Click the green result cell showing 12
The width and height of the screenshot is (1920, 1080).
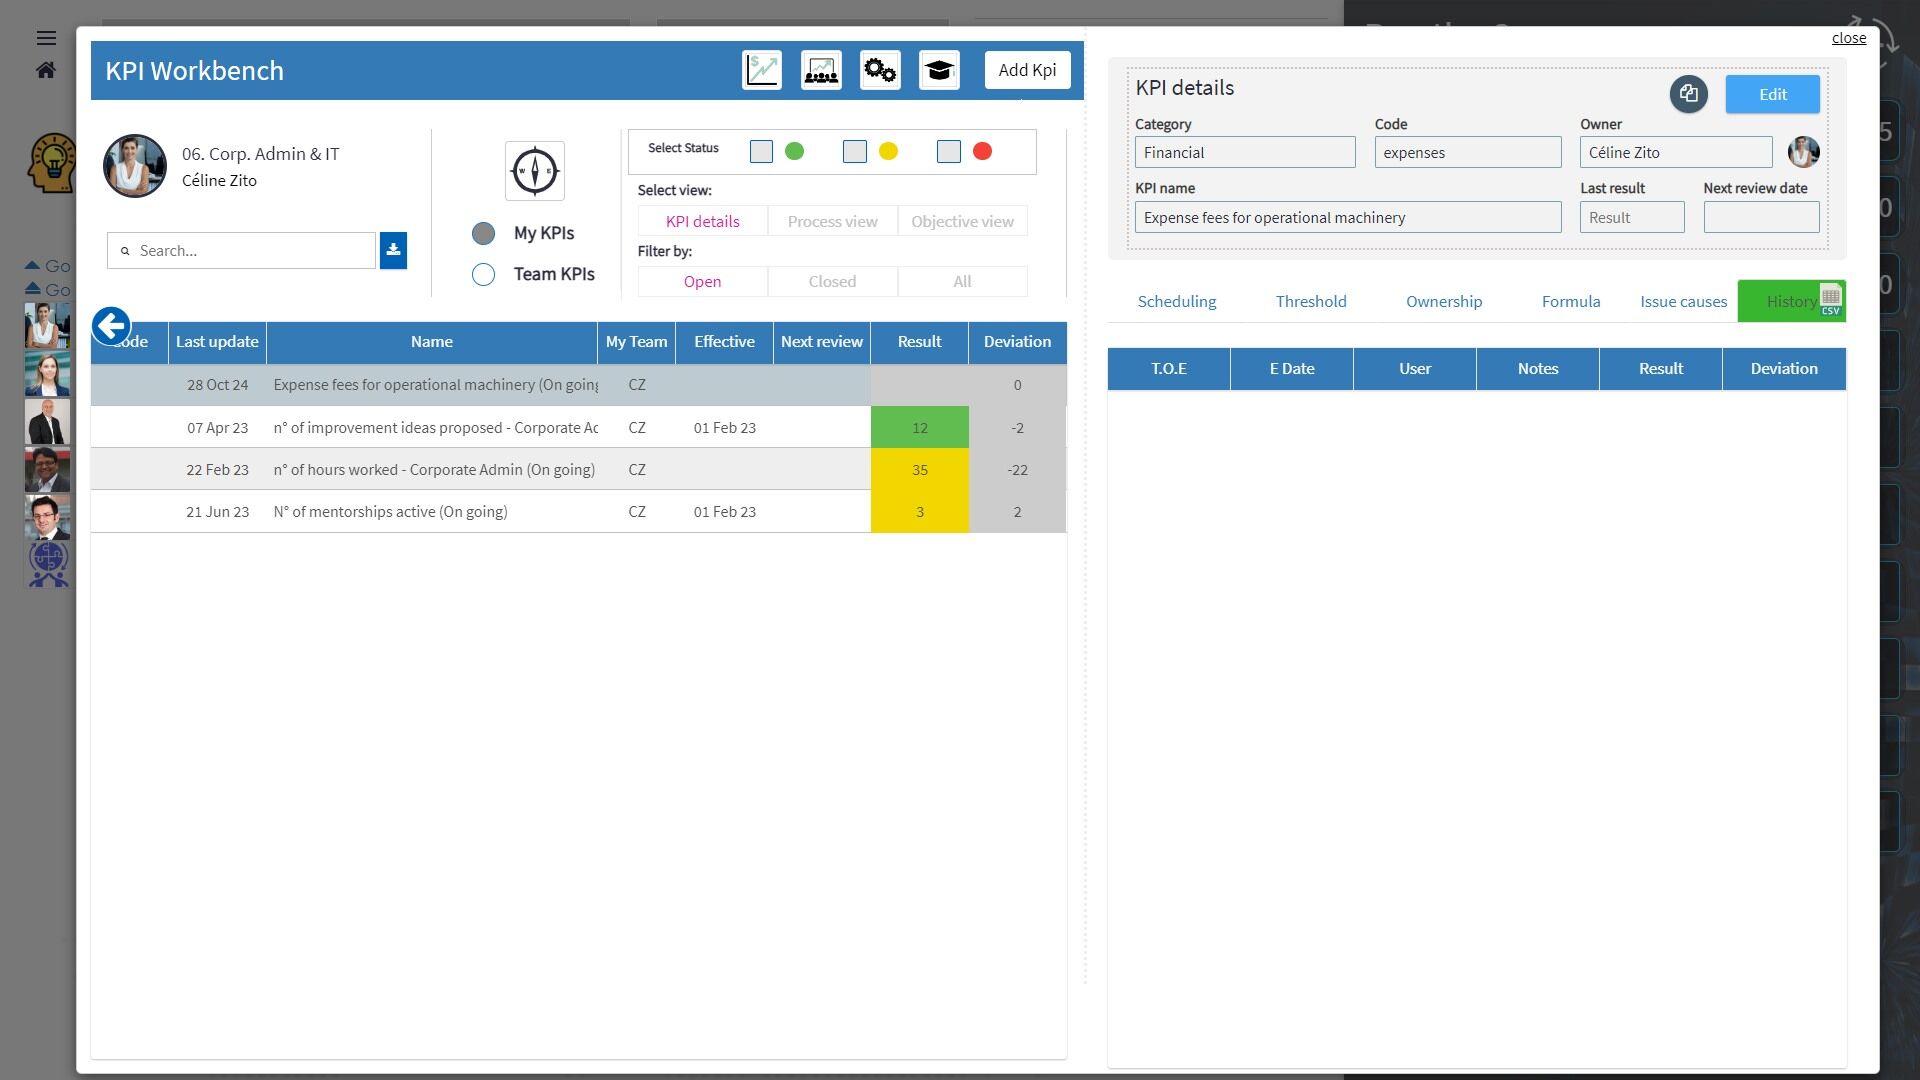[x=919, y=428]
